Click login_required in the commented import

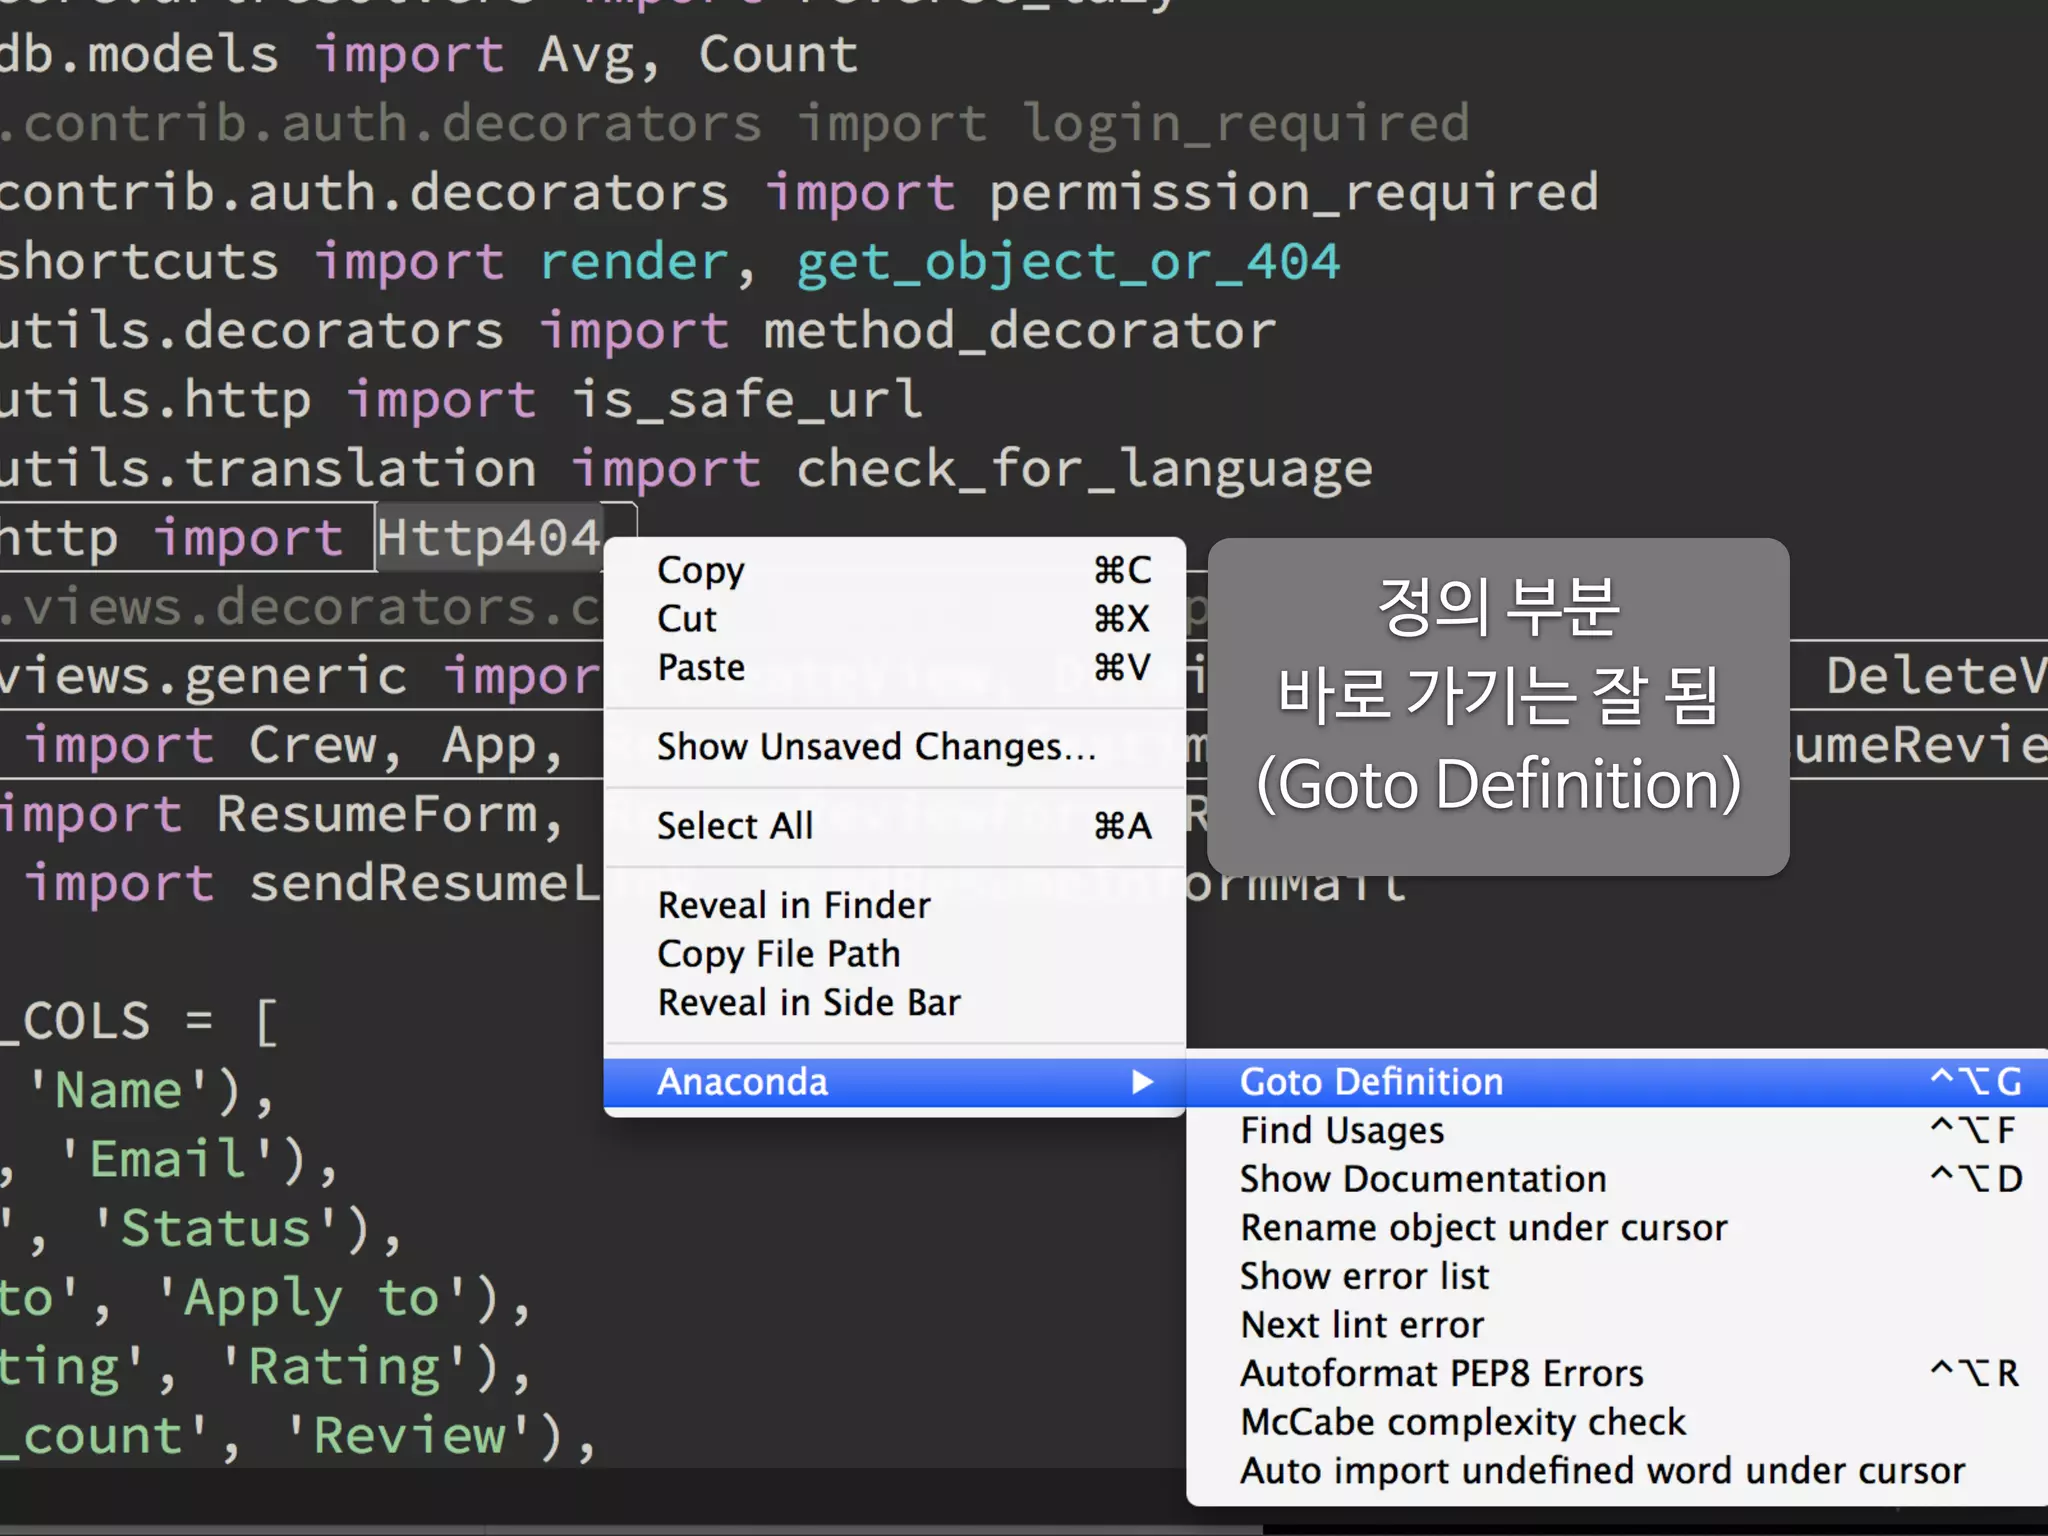[1246, 125]
